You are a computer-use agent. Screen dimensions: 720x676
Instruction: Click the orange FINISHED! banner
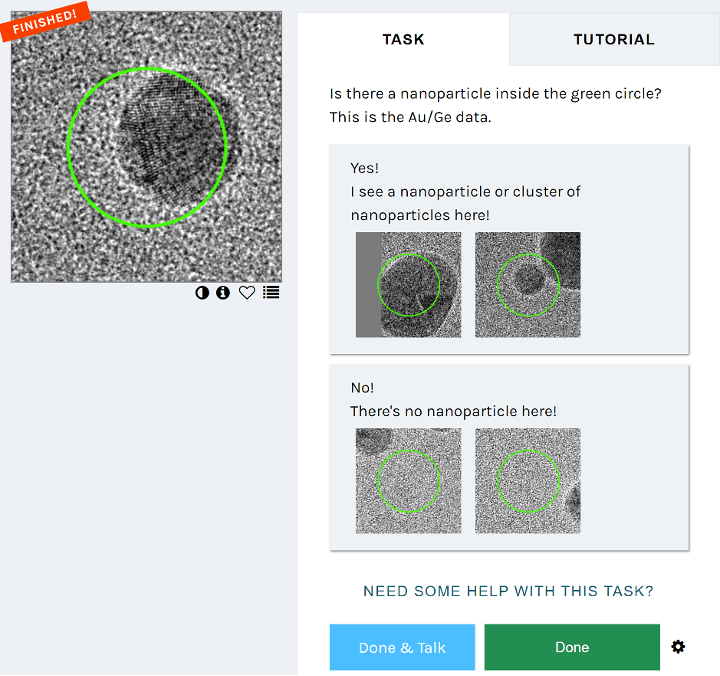[x=45, y=20]
